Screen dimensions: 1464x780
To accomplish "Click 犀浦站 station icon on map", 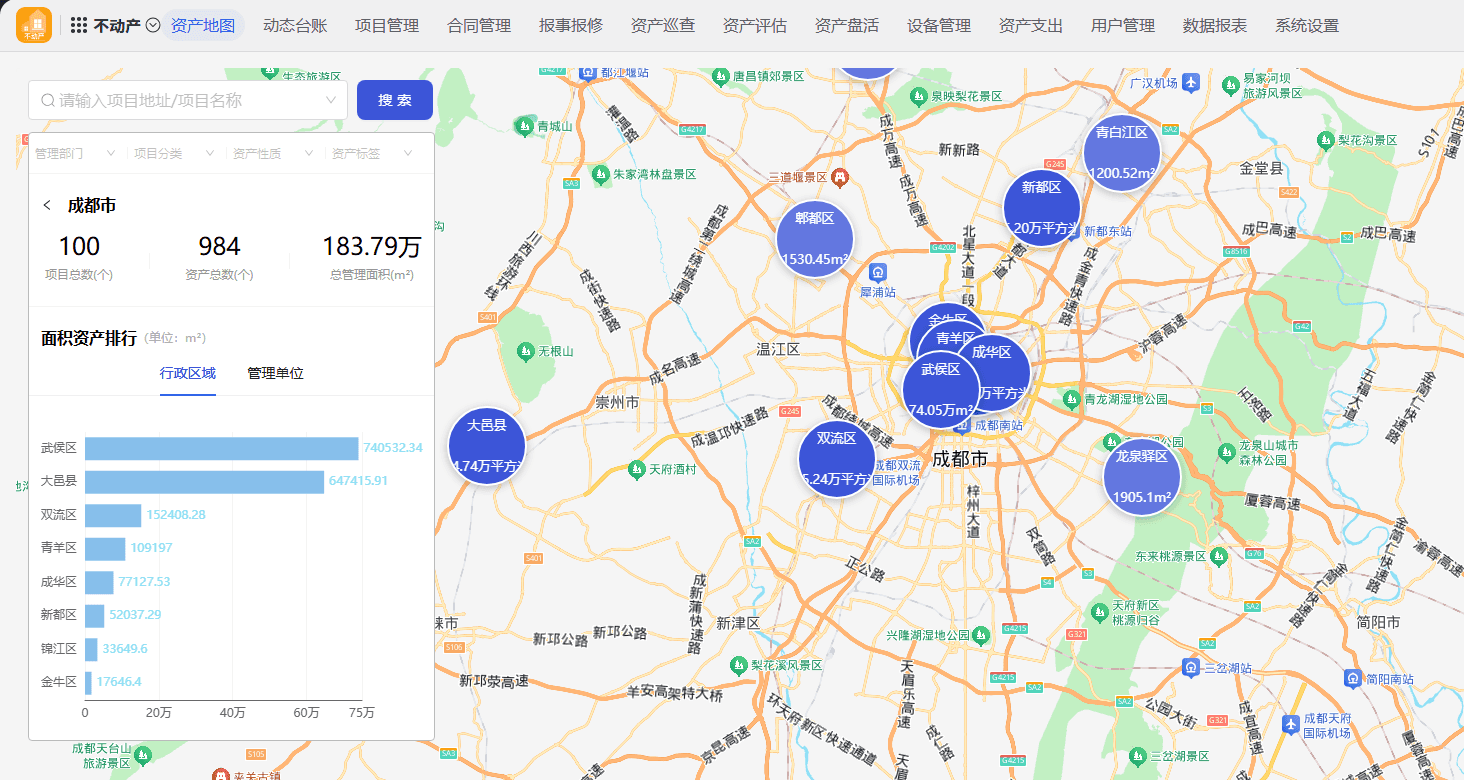I will 878,271.
